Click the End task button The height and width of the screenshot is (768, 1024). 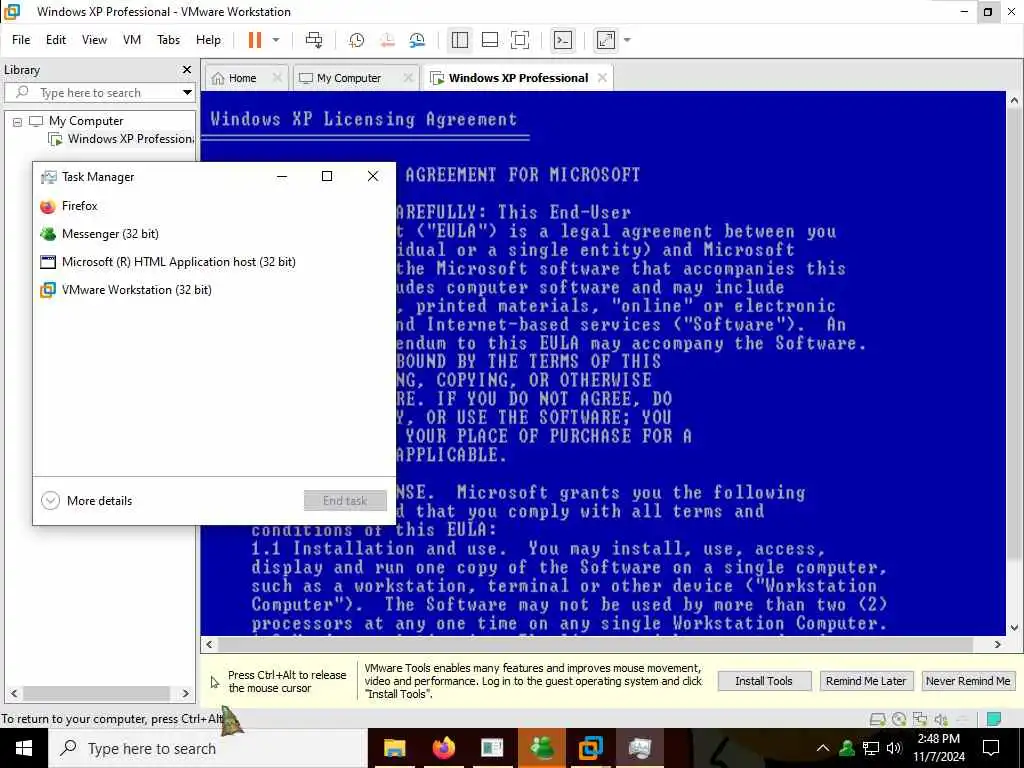(345, 501)
